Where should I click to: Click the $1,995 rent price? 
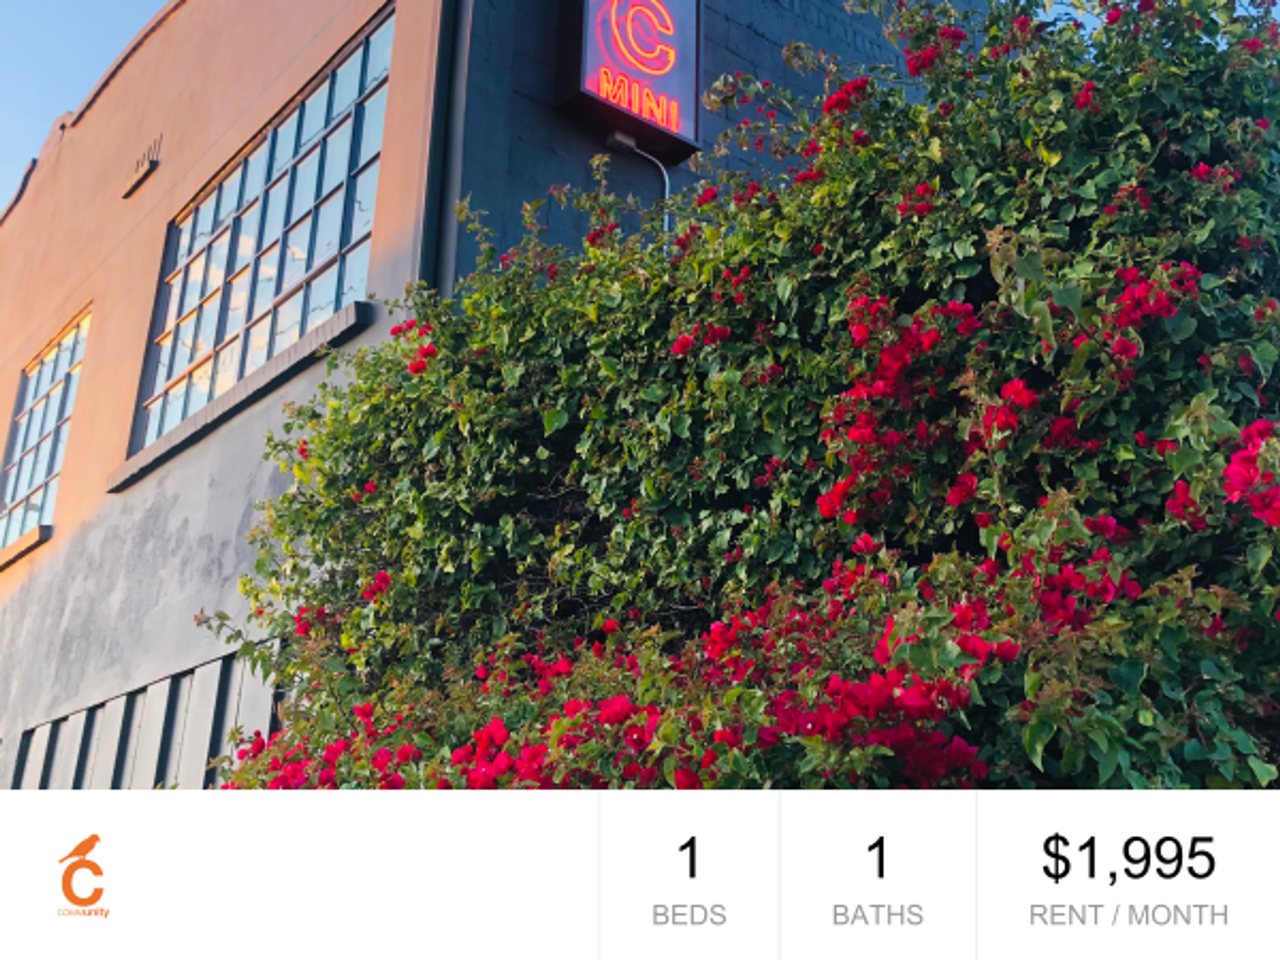[1128, 858]
